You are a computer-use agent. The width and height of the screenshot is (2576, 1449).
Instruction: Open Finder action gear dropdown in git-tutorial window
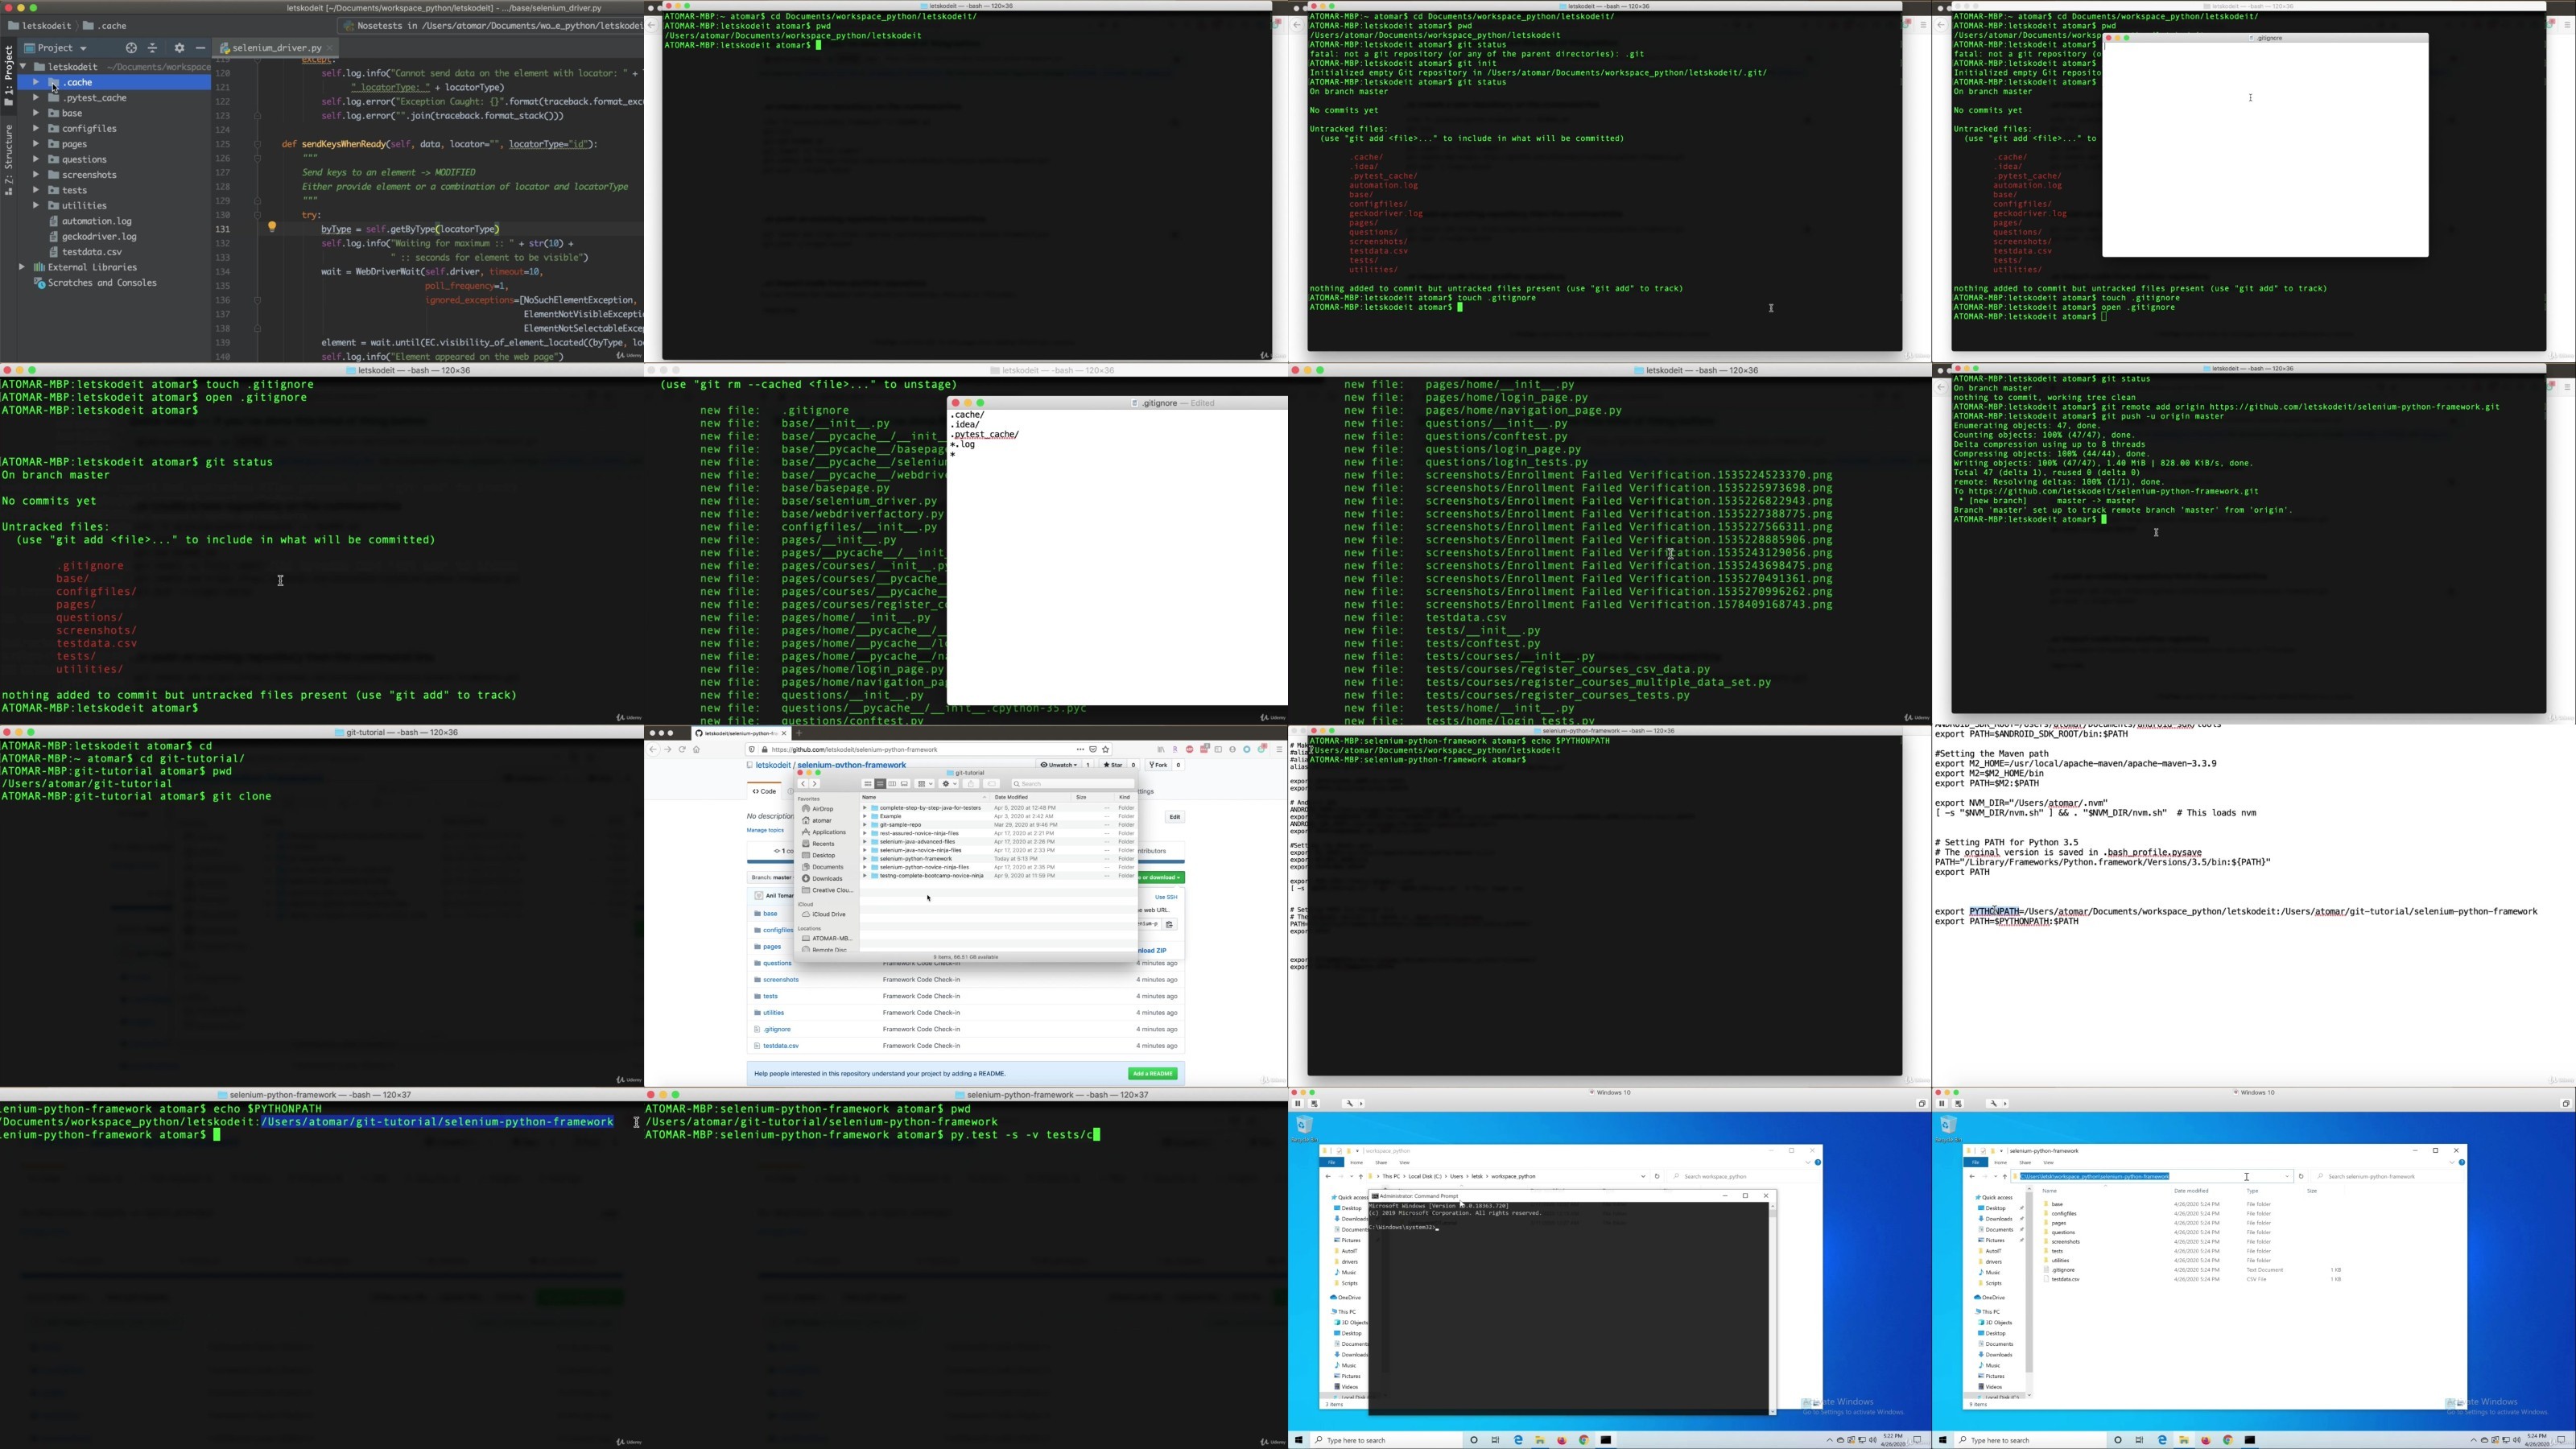pos(949,784)
